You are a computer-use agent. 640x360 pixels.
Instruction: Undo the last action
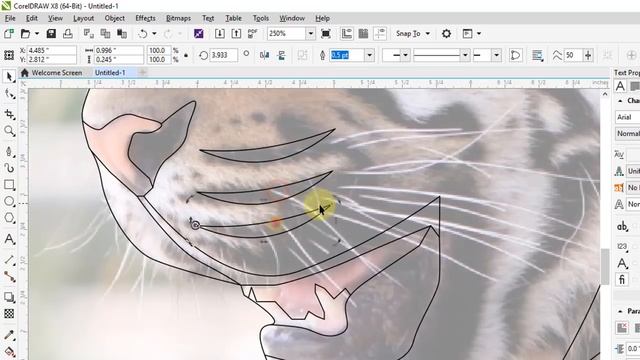142,33
